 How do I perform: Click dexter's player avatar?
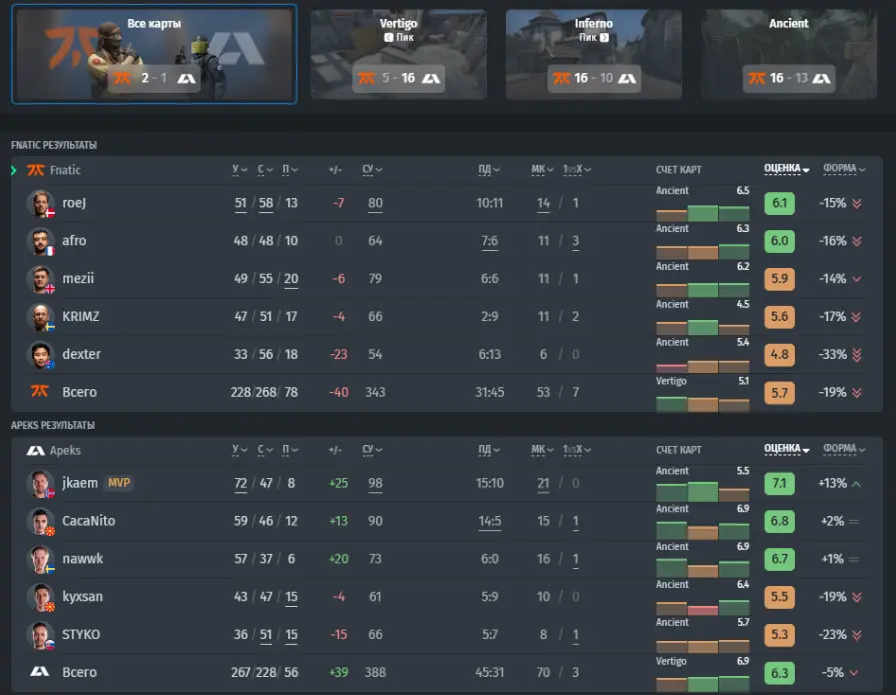click(x=41, y=354)
